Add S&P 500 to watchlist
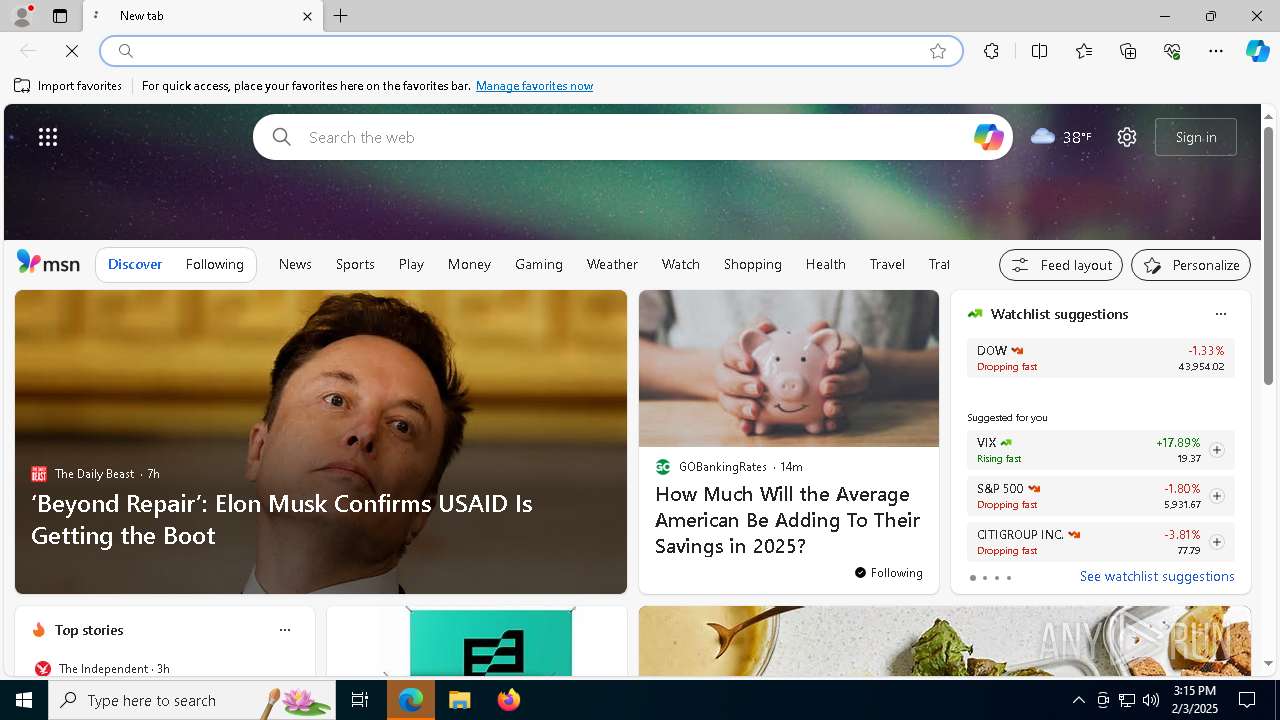 point(1216,496)
